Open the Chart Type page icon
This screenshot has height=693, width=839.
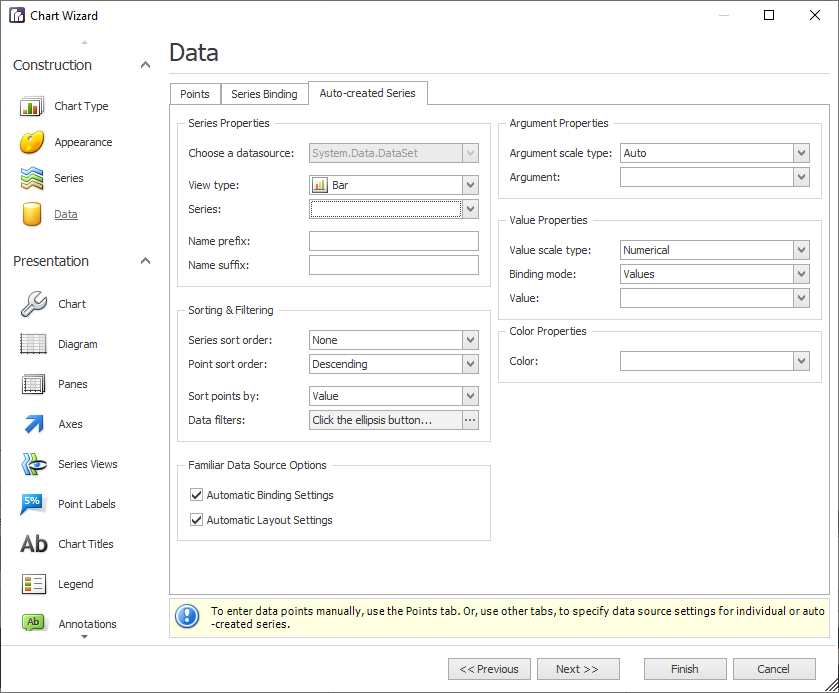[32, 106]
